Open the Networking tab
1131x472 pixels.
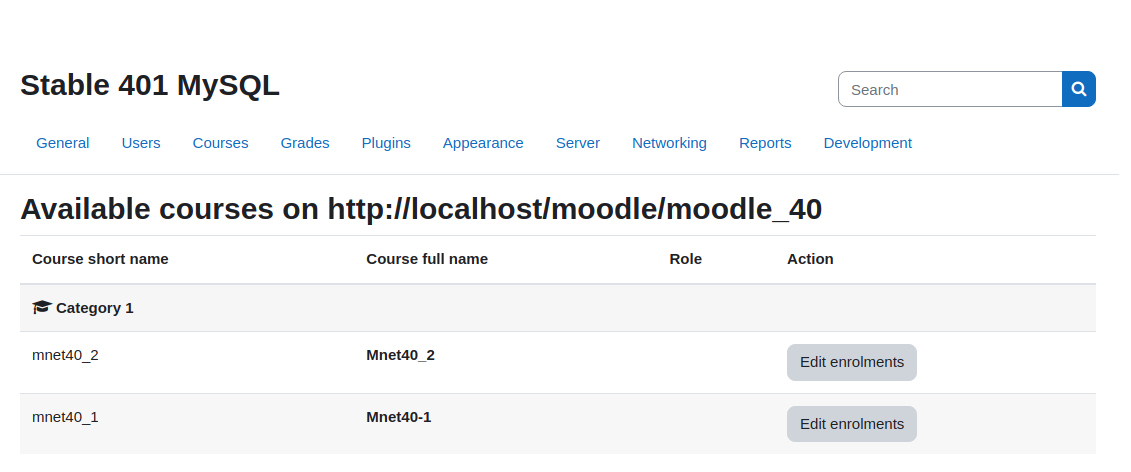pos(669,143)
